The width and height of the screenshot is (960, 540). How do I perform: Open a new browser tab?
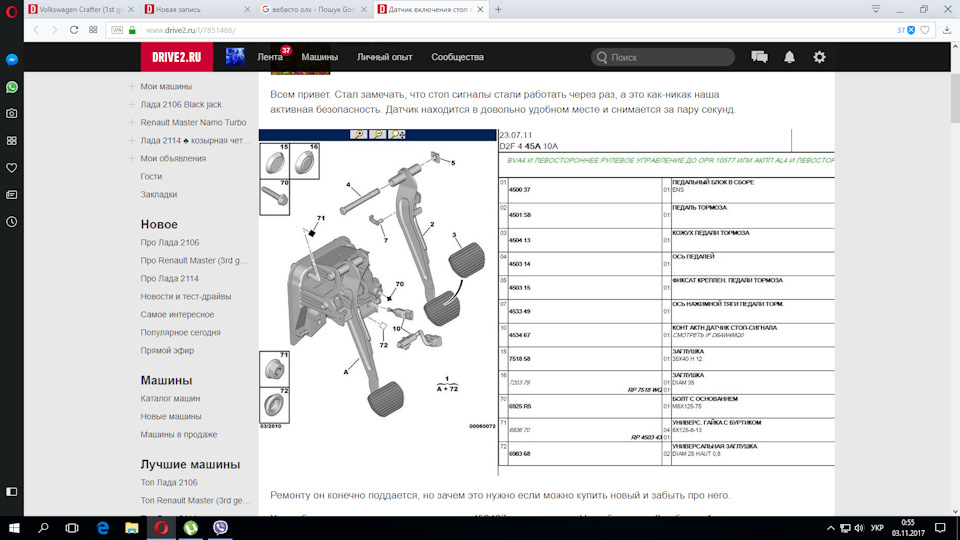pyautogui.click(x=498, y=9)
